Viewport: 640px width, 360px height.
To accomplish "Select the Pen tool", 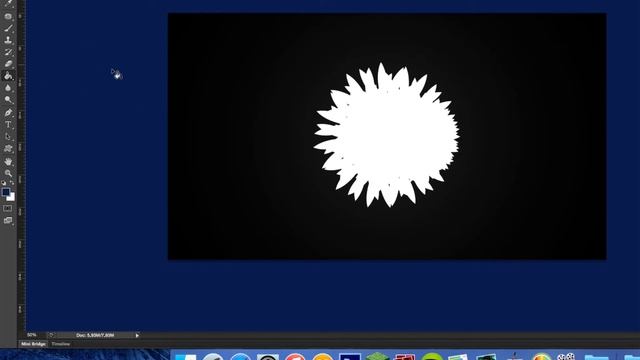I will click(8, 112).
